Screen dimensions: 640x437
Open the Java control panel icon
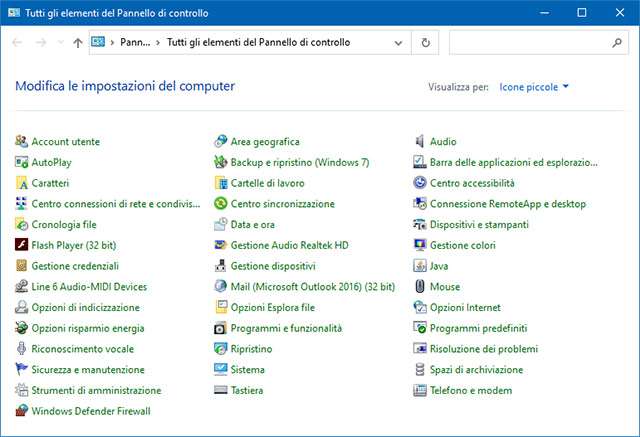pyautogui.click(x=421, y=266)
